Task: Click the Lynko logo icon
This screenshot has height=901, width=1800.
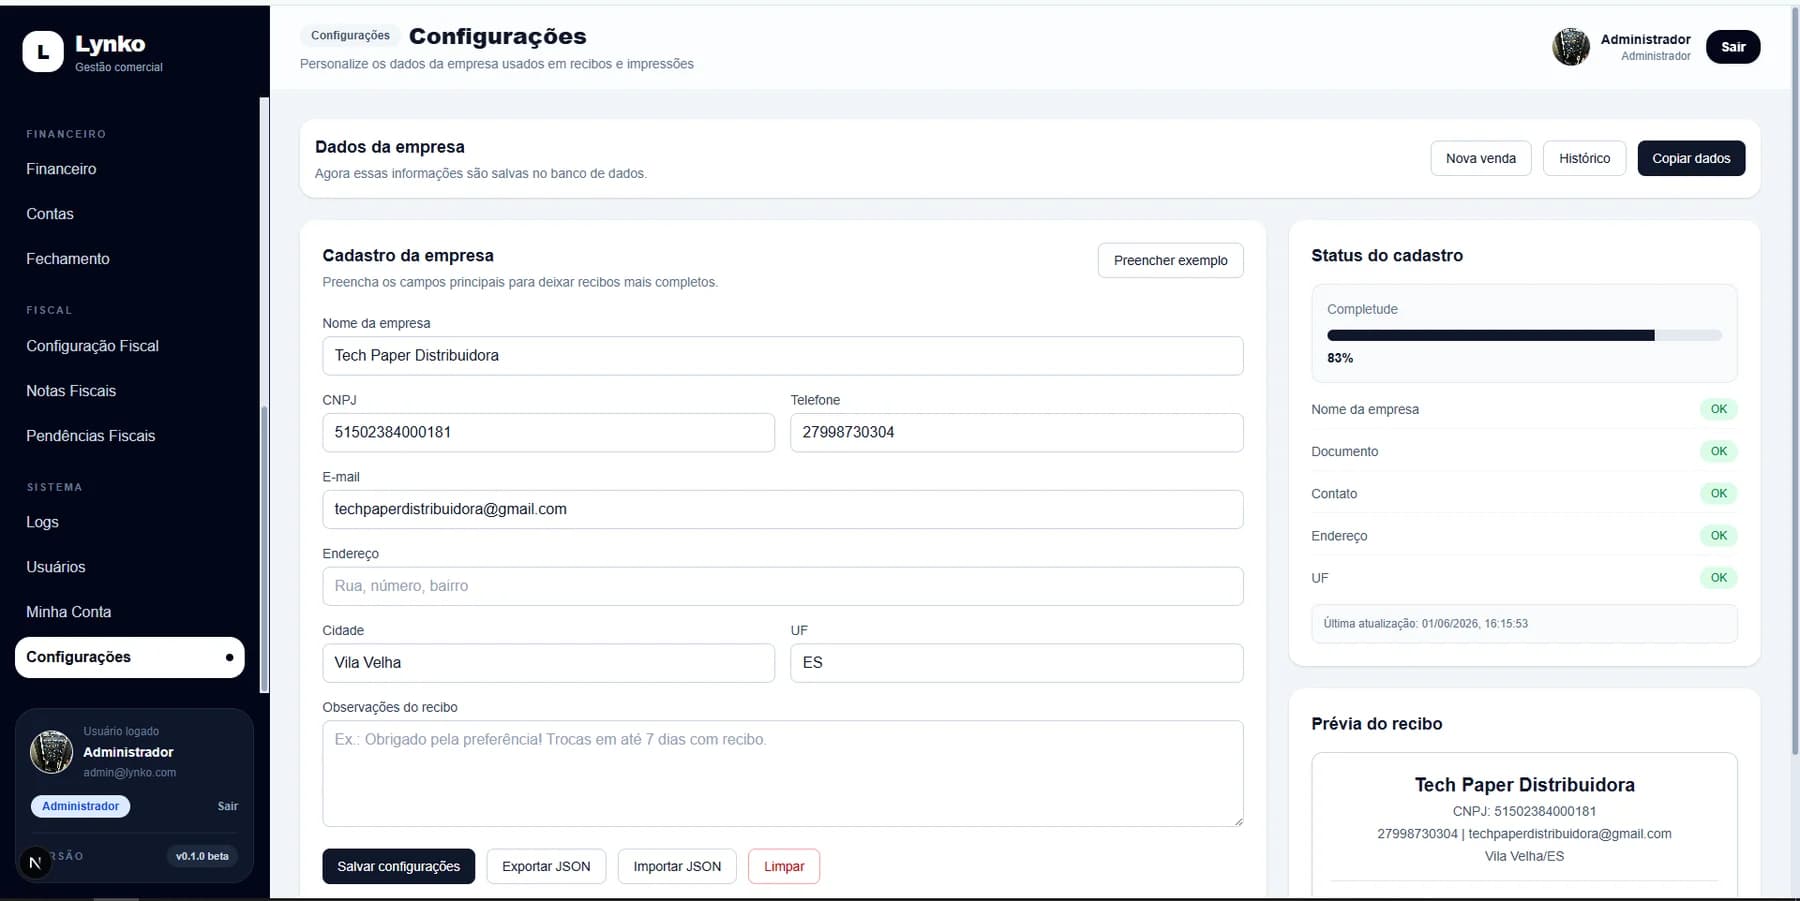Action: [43, 52]
